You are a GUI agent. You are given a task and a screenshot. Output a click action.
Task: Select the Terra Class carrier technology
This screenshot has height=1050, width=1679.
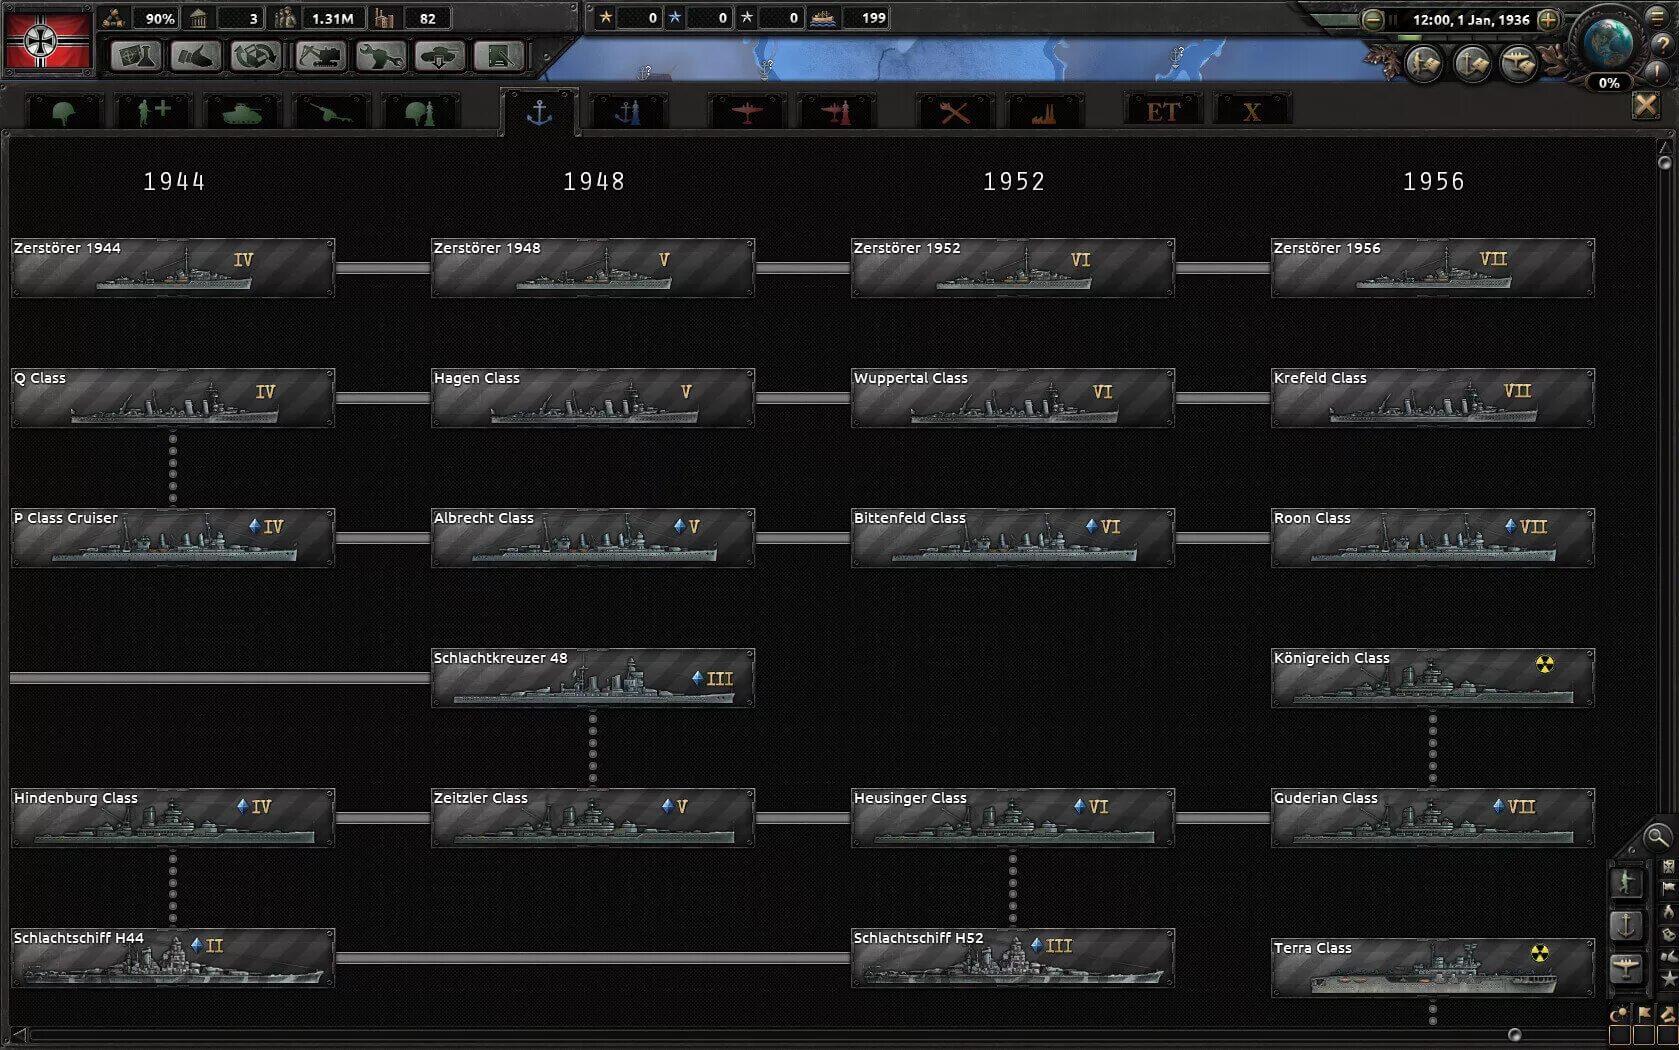click(x=1433, y=967)
